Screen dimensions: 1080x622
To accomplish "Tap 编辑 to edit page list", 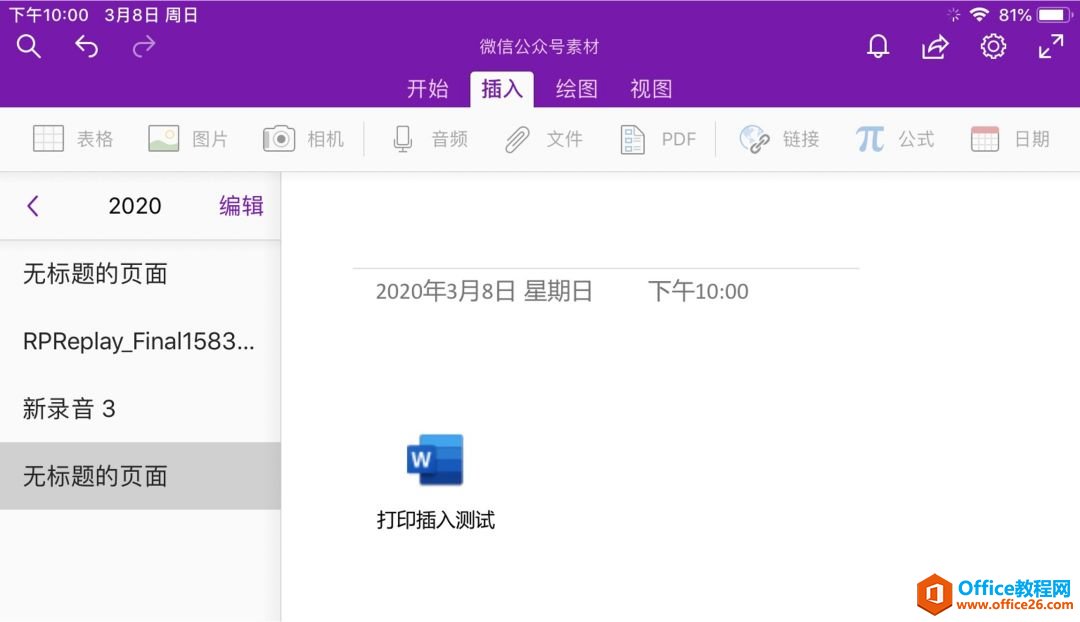I will (241, 206).
